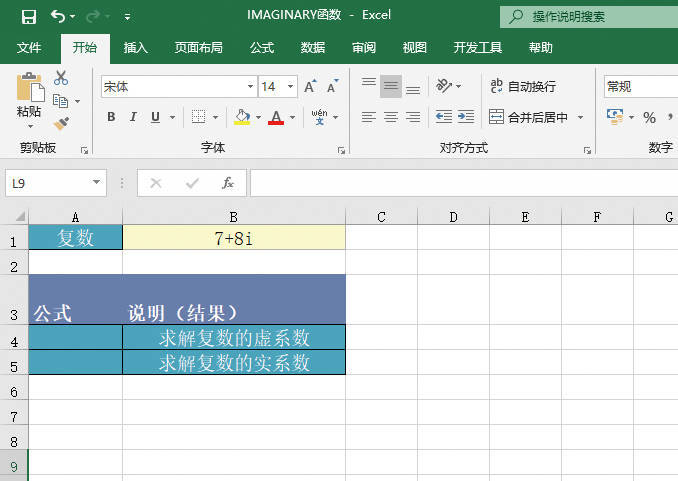
Task: Click the 合并后居中 merge button
Action: coord(529,117)
